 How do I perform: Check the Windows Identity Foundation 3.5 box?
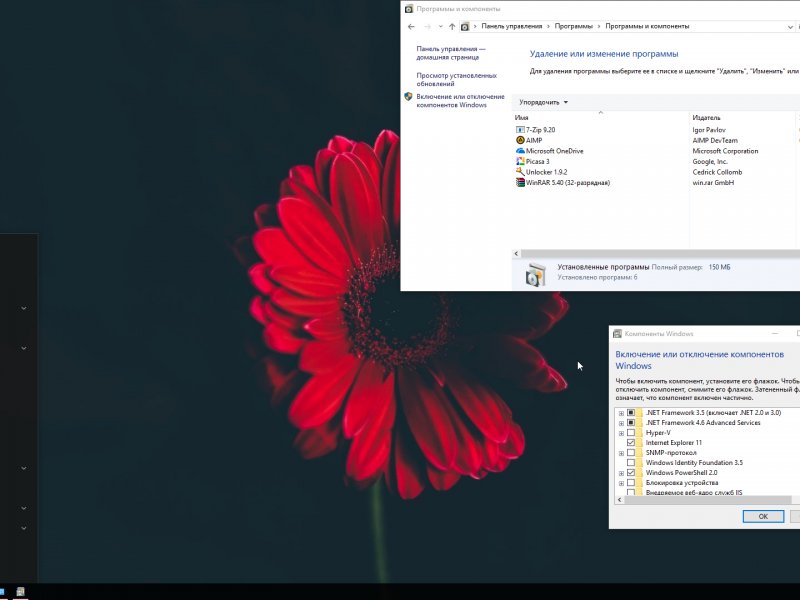click(631, 463)
